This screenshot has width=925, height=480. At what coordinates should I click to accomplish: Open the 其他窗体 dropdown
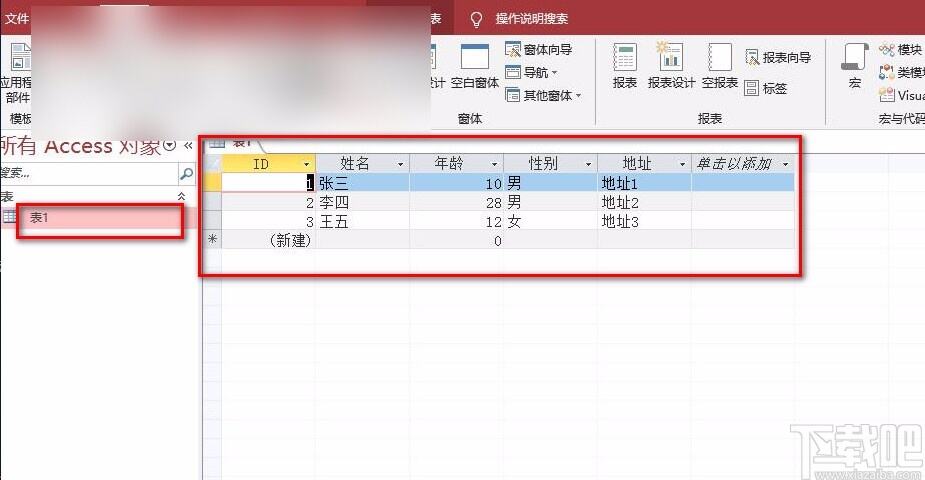tap(543, 95)
